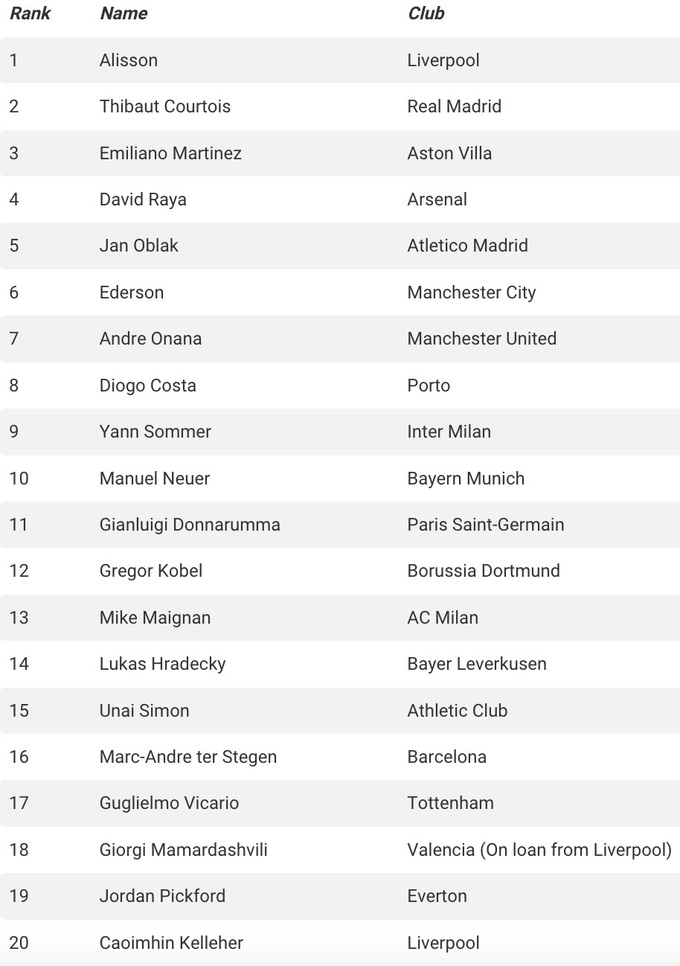This screenshot has height=966, width=680.
Task: Click the Borussia Dortmund club cell
Action: pyautogui.click(x=483, y=571)
